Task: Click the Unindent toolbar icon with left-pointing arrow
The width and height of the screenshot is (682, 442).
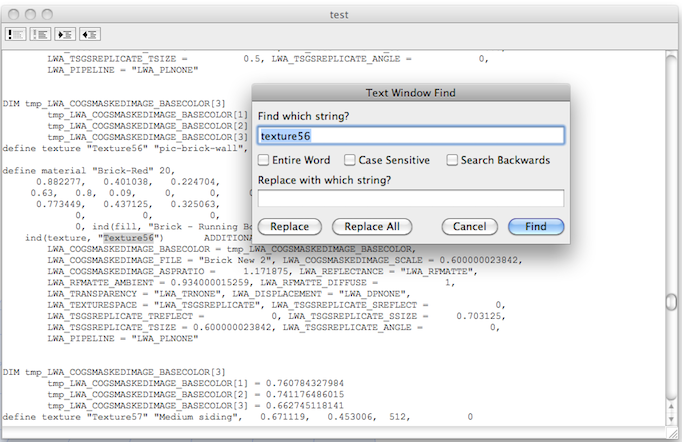Action: tap(90, 34)
